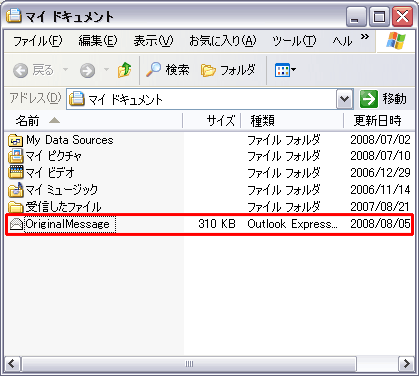Click the 2006/11/14 date cell
Viewport: 419px width, 376px height.
click(380, 190)
